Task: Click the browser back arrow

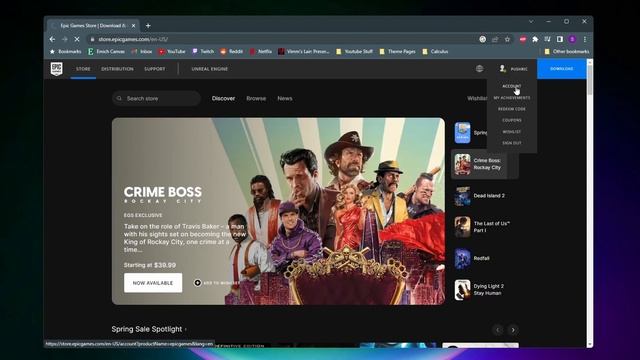Action: (52, 39)
